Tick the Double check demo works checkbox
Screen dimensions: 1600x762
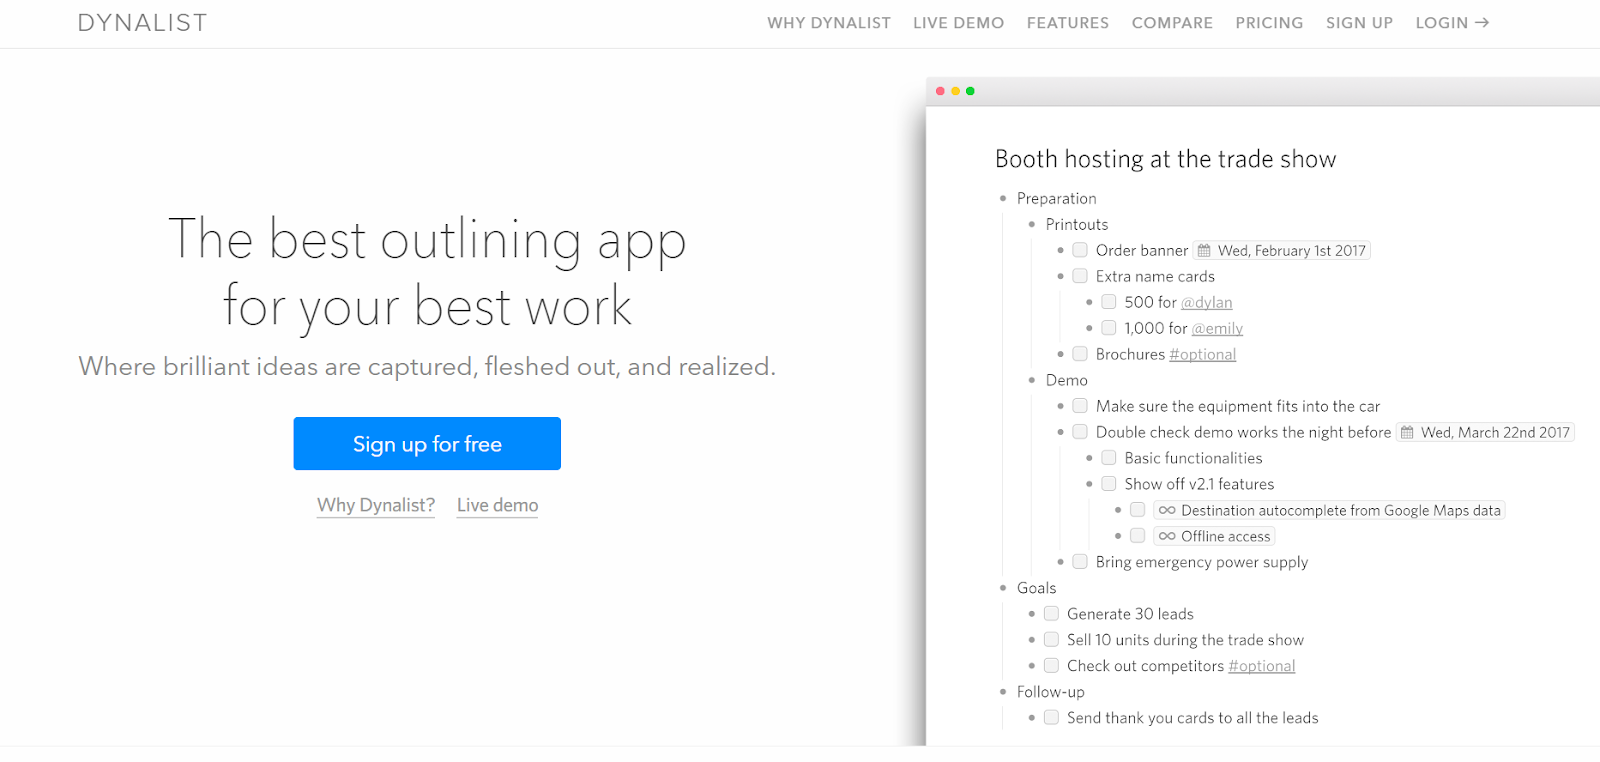tap(1080, 432)
